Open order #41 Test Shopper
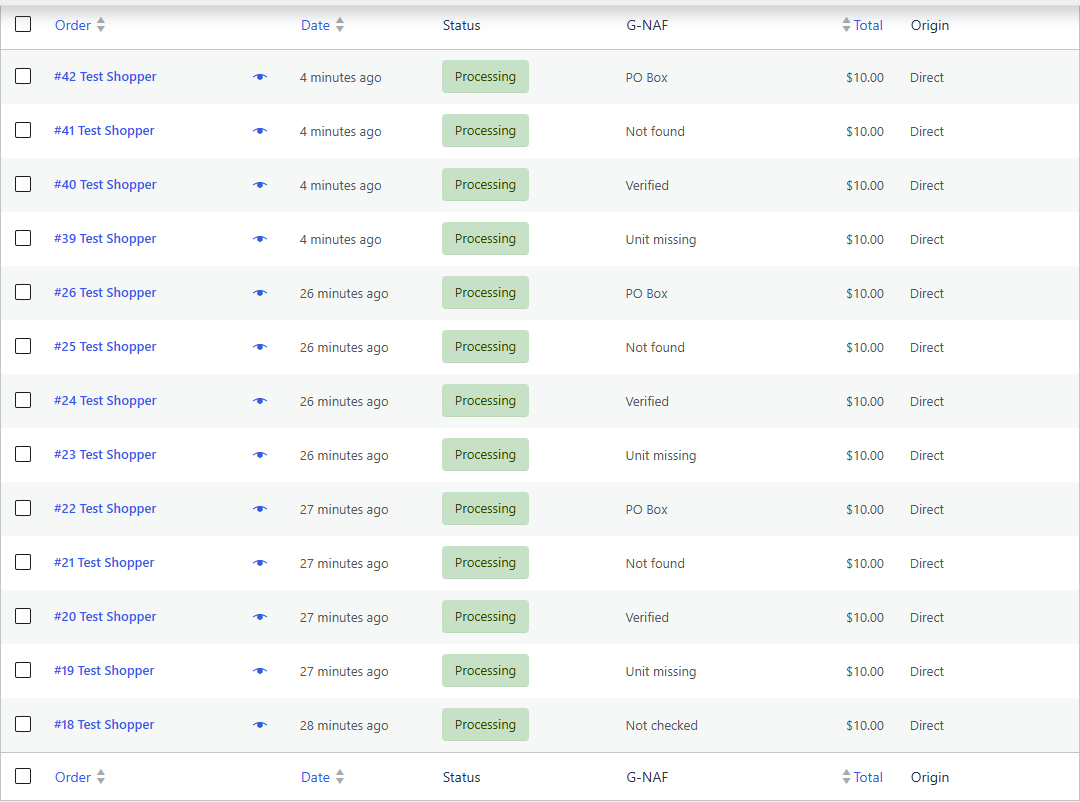Viewport: 1080px width, 802px height. point(104,130)
